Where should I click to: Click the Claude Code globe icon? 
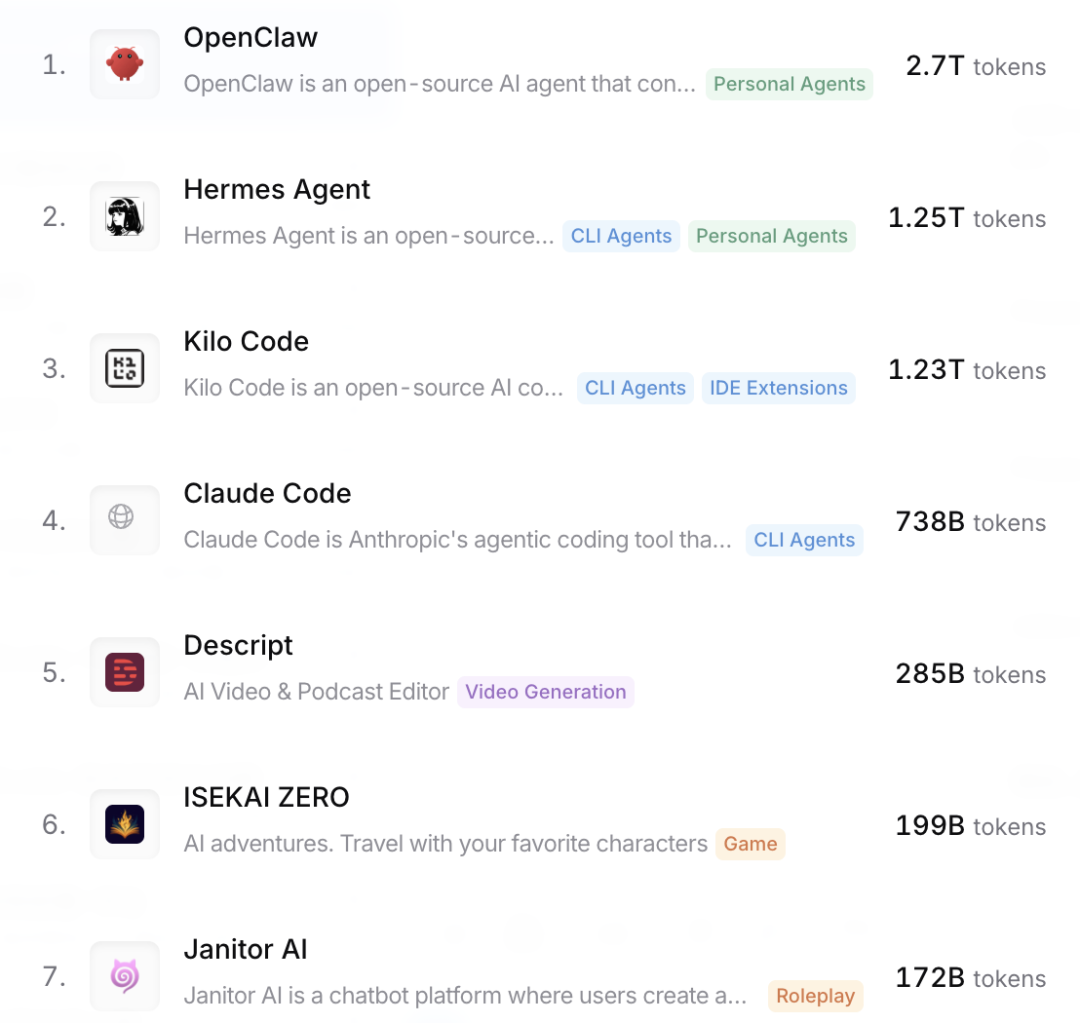(x=125, y=520)
